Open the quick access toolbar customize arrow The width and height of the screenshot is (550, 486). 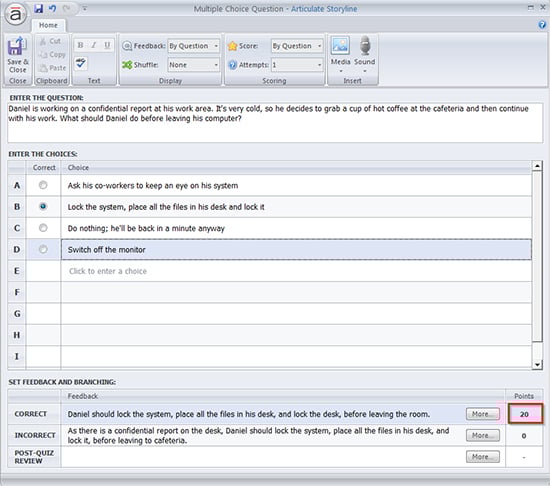pos(85,8)
